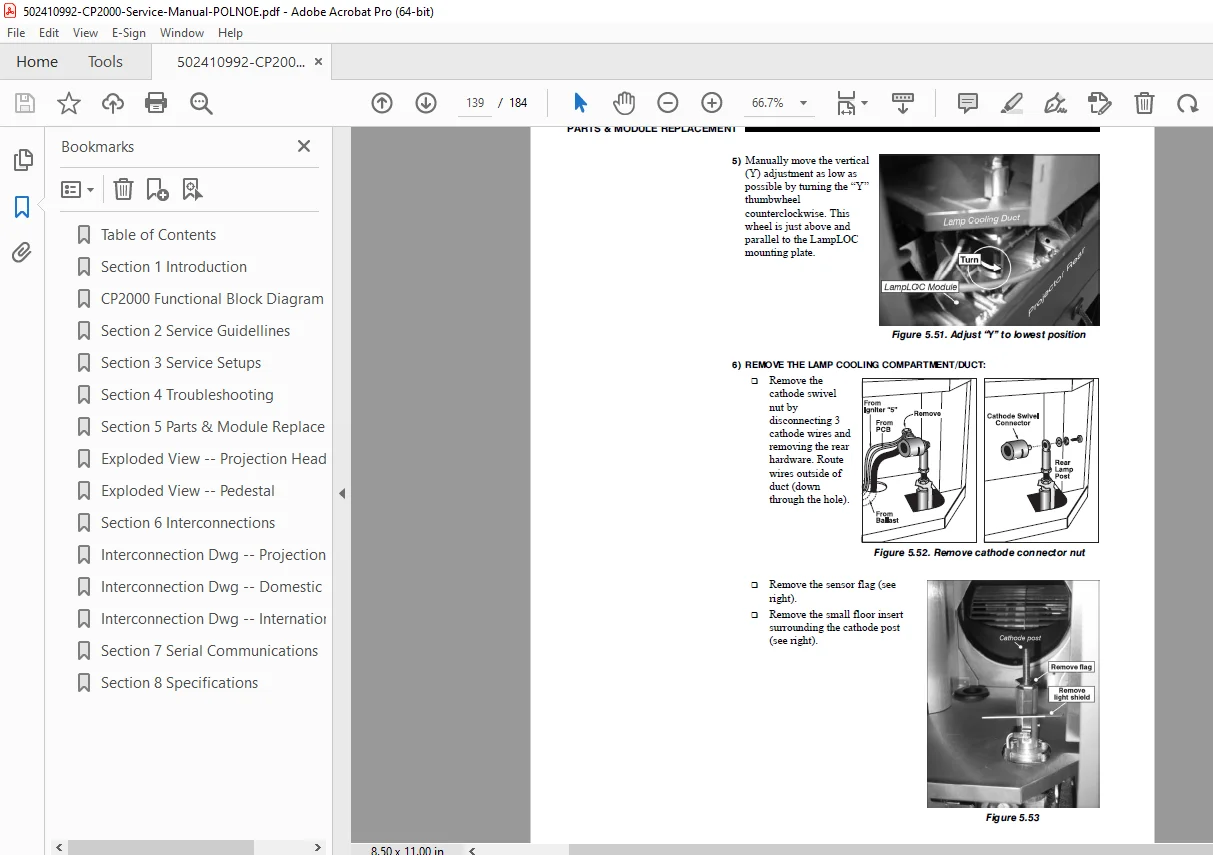Open the File menu
This screenshot has width=1213, height=855.
click(16, 33)
